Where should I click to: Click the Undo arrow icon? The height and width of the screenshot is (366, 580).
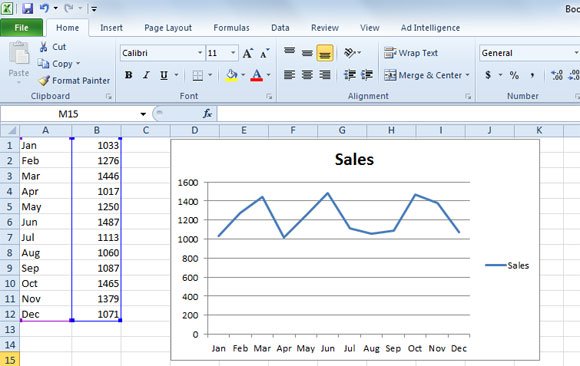44,8
